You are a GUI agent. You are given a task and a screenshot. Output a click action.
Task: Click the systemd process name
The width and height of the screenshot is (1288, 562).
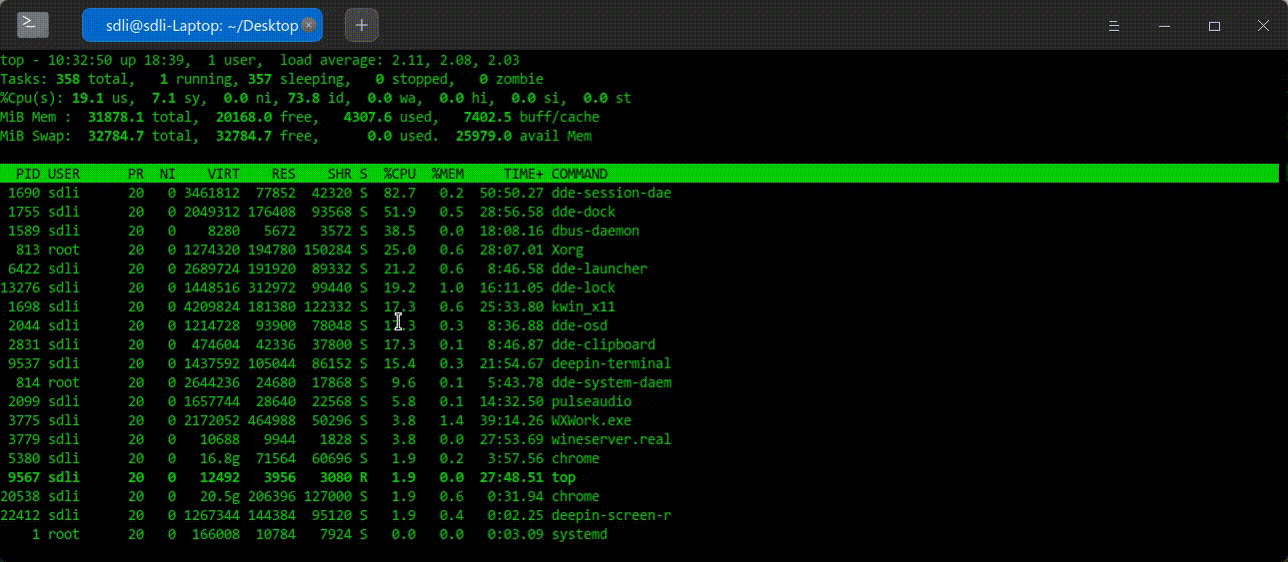(580, 535)
